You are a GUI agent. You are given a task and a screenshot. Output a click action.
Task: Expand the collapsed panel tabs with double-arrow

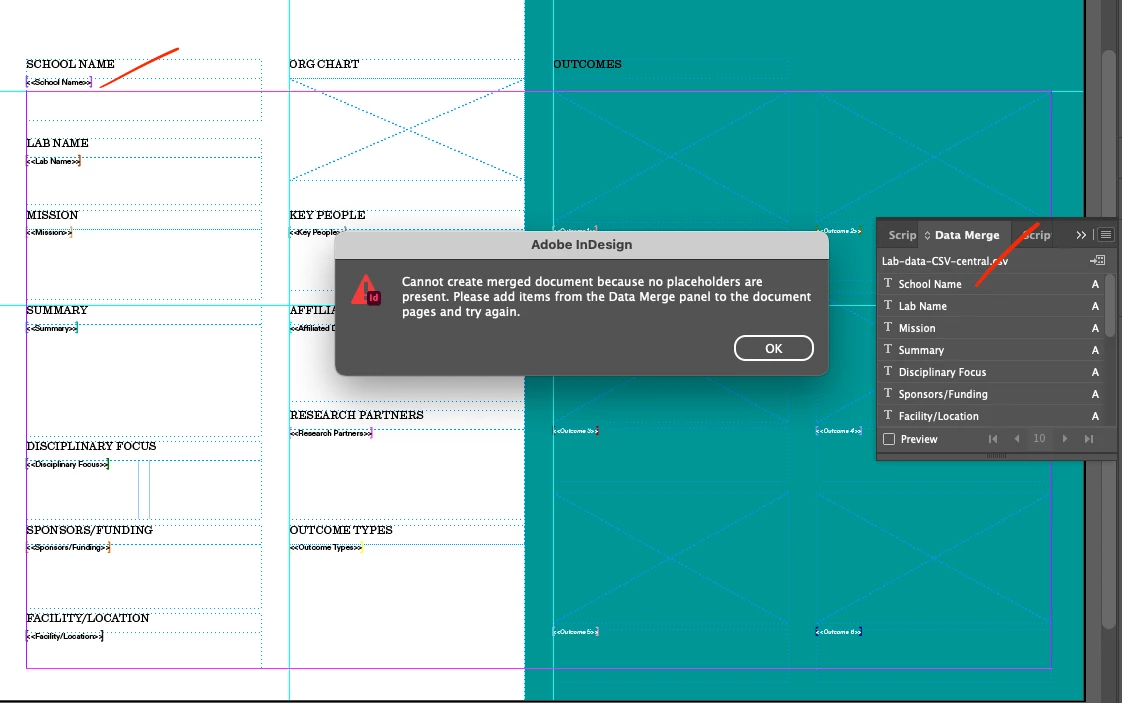(1080, 235)
